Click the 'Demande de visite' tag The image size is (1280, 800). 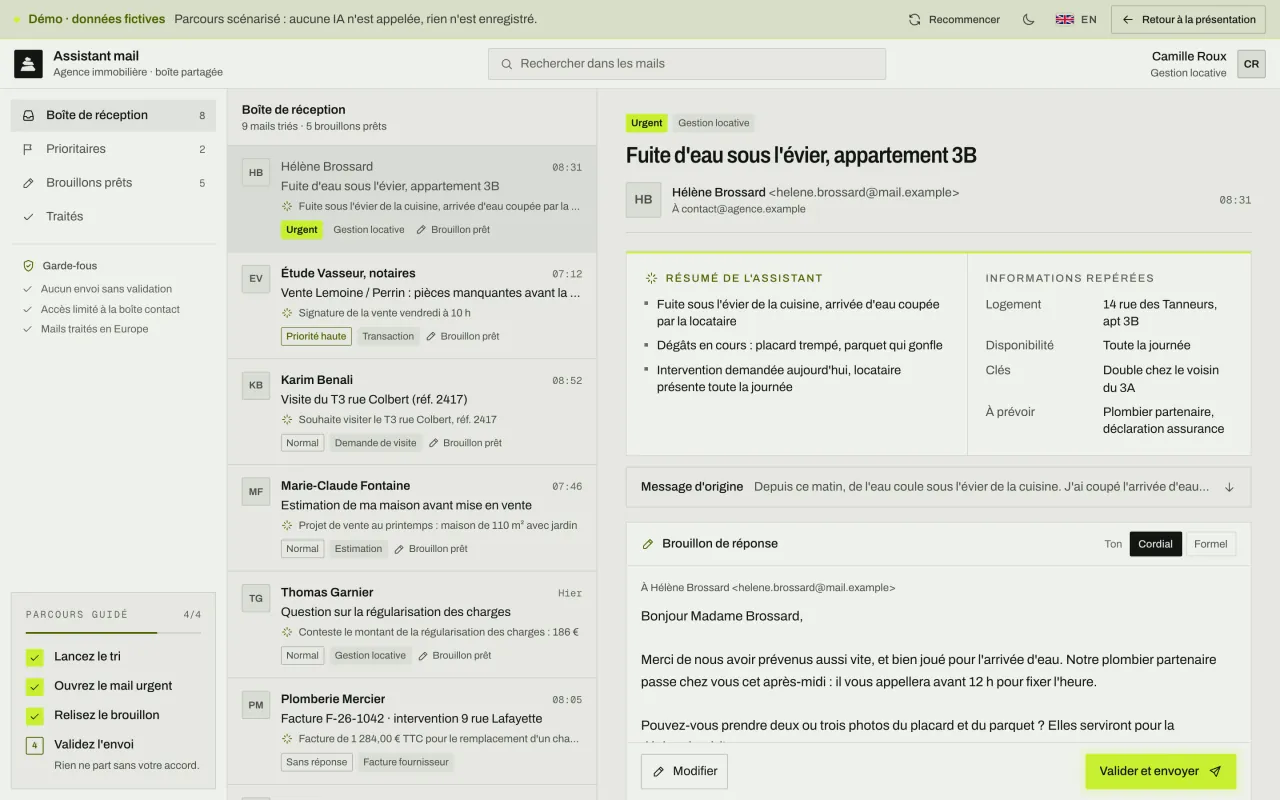pyautogui.click(x=376, y=443)
